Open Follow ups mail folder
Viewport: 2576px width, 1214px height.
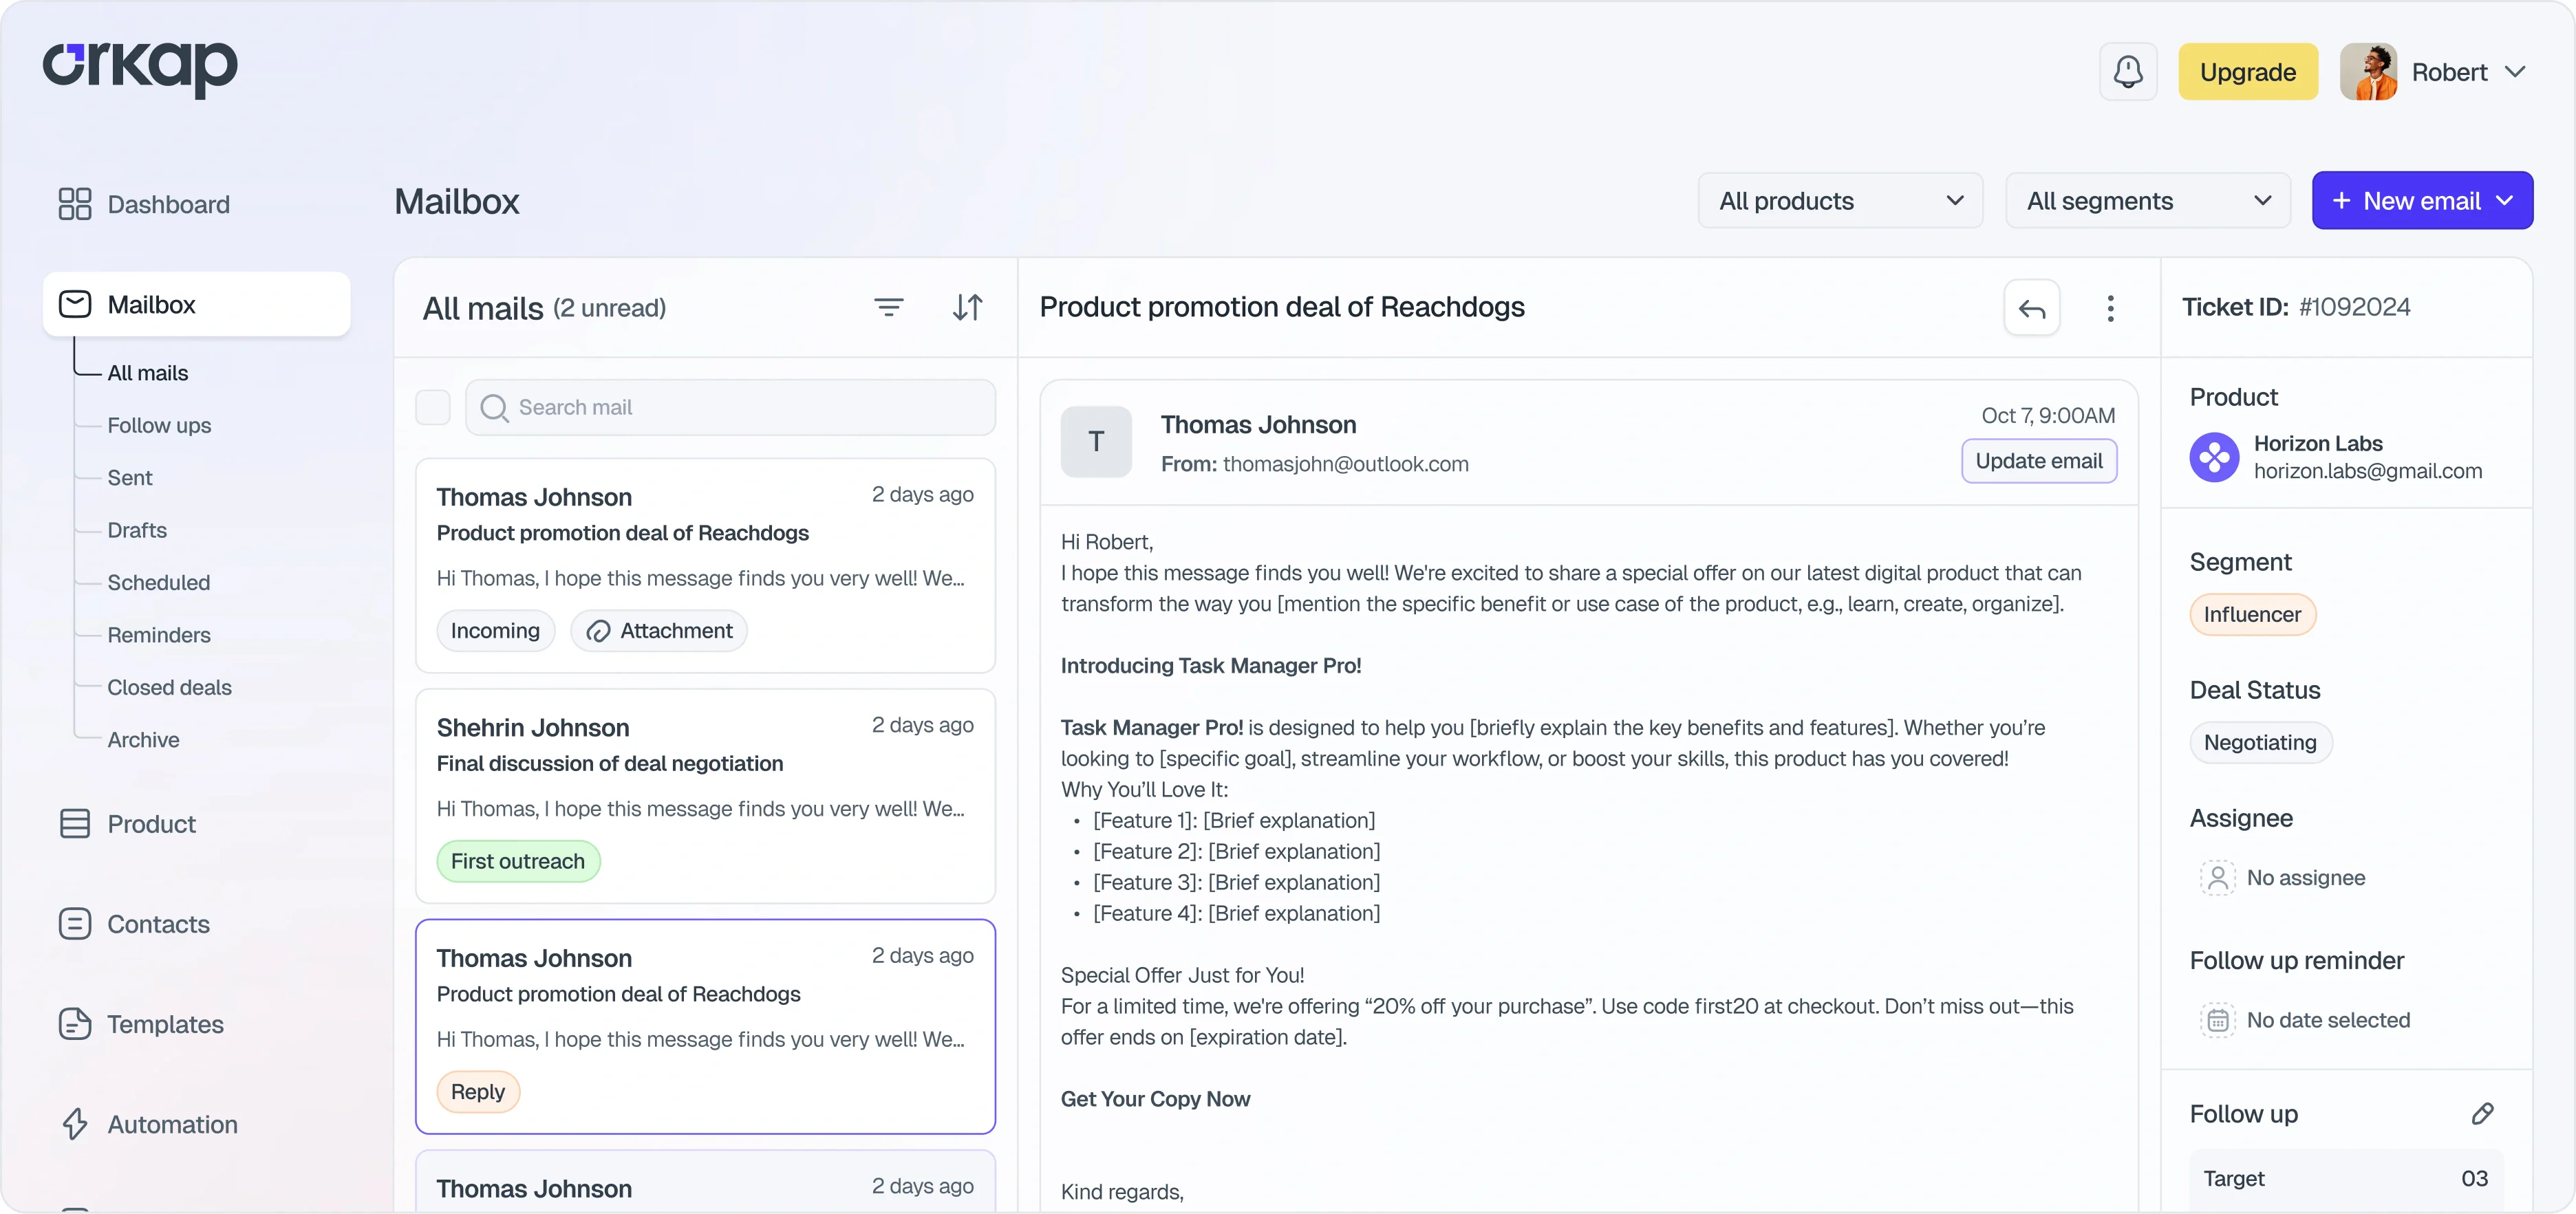(159, 425)
